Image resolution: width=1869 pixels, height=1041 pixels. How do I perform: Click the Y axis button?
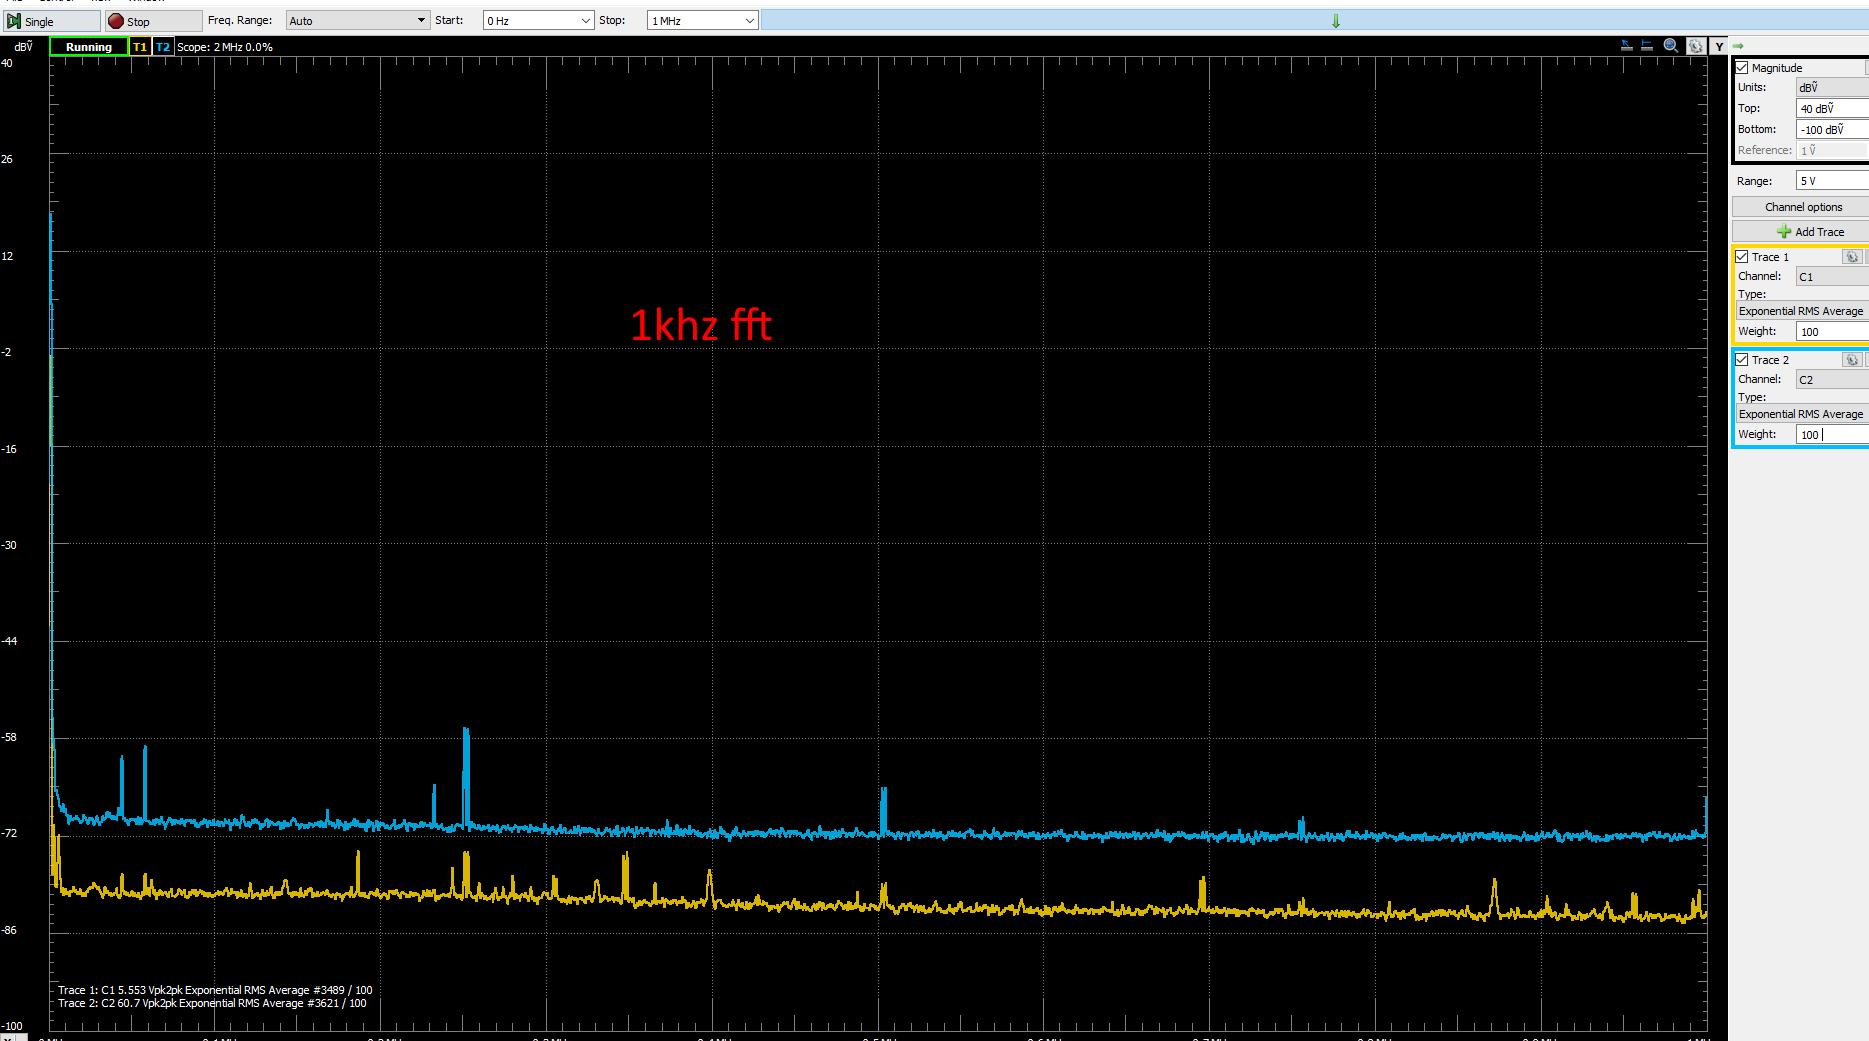tap(1719, 47)
